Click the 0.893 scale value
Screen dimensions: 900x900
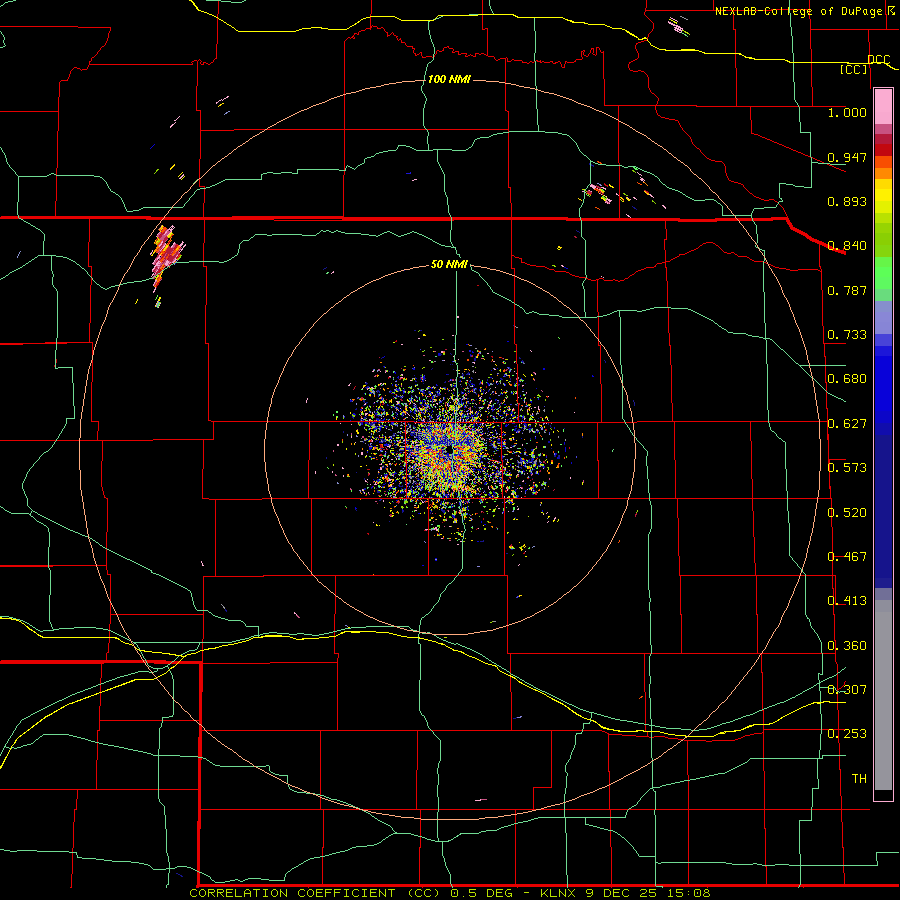[847, 201]
